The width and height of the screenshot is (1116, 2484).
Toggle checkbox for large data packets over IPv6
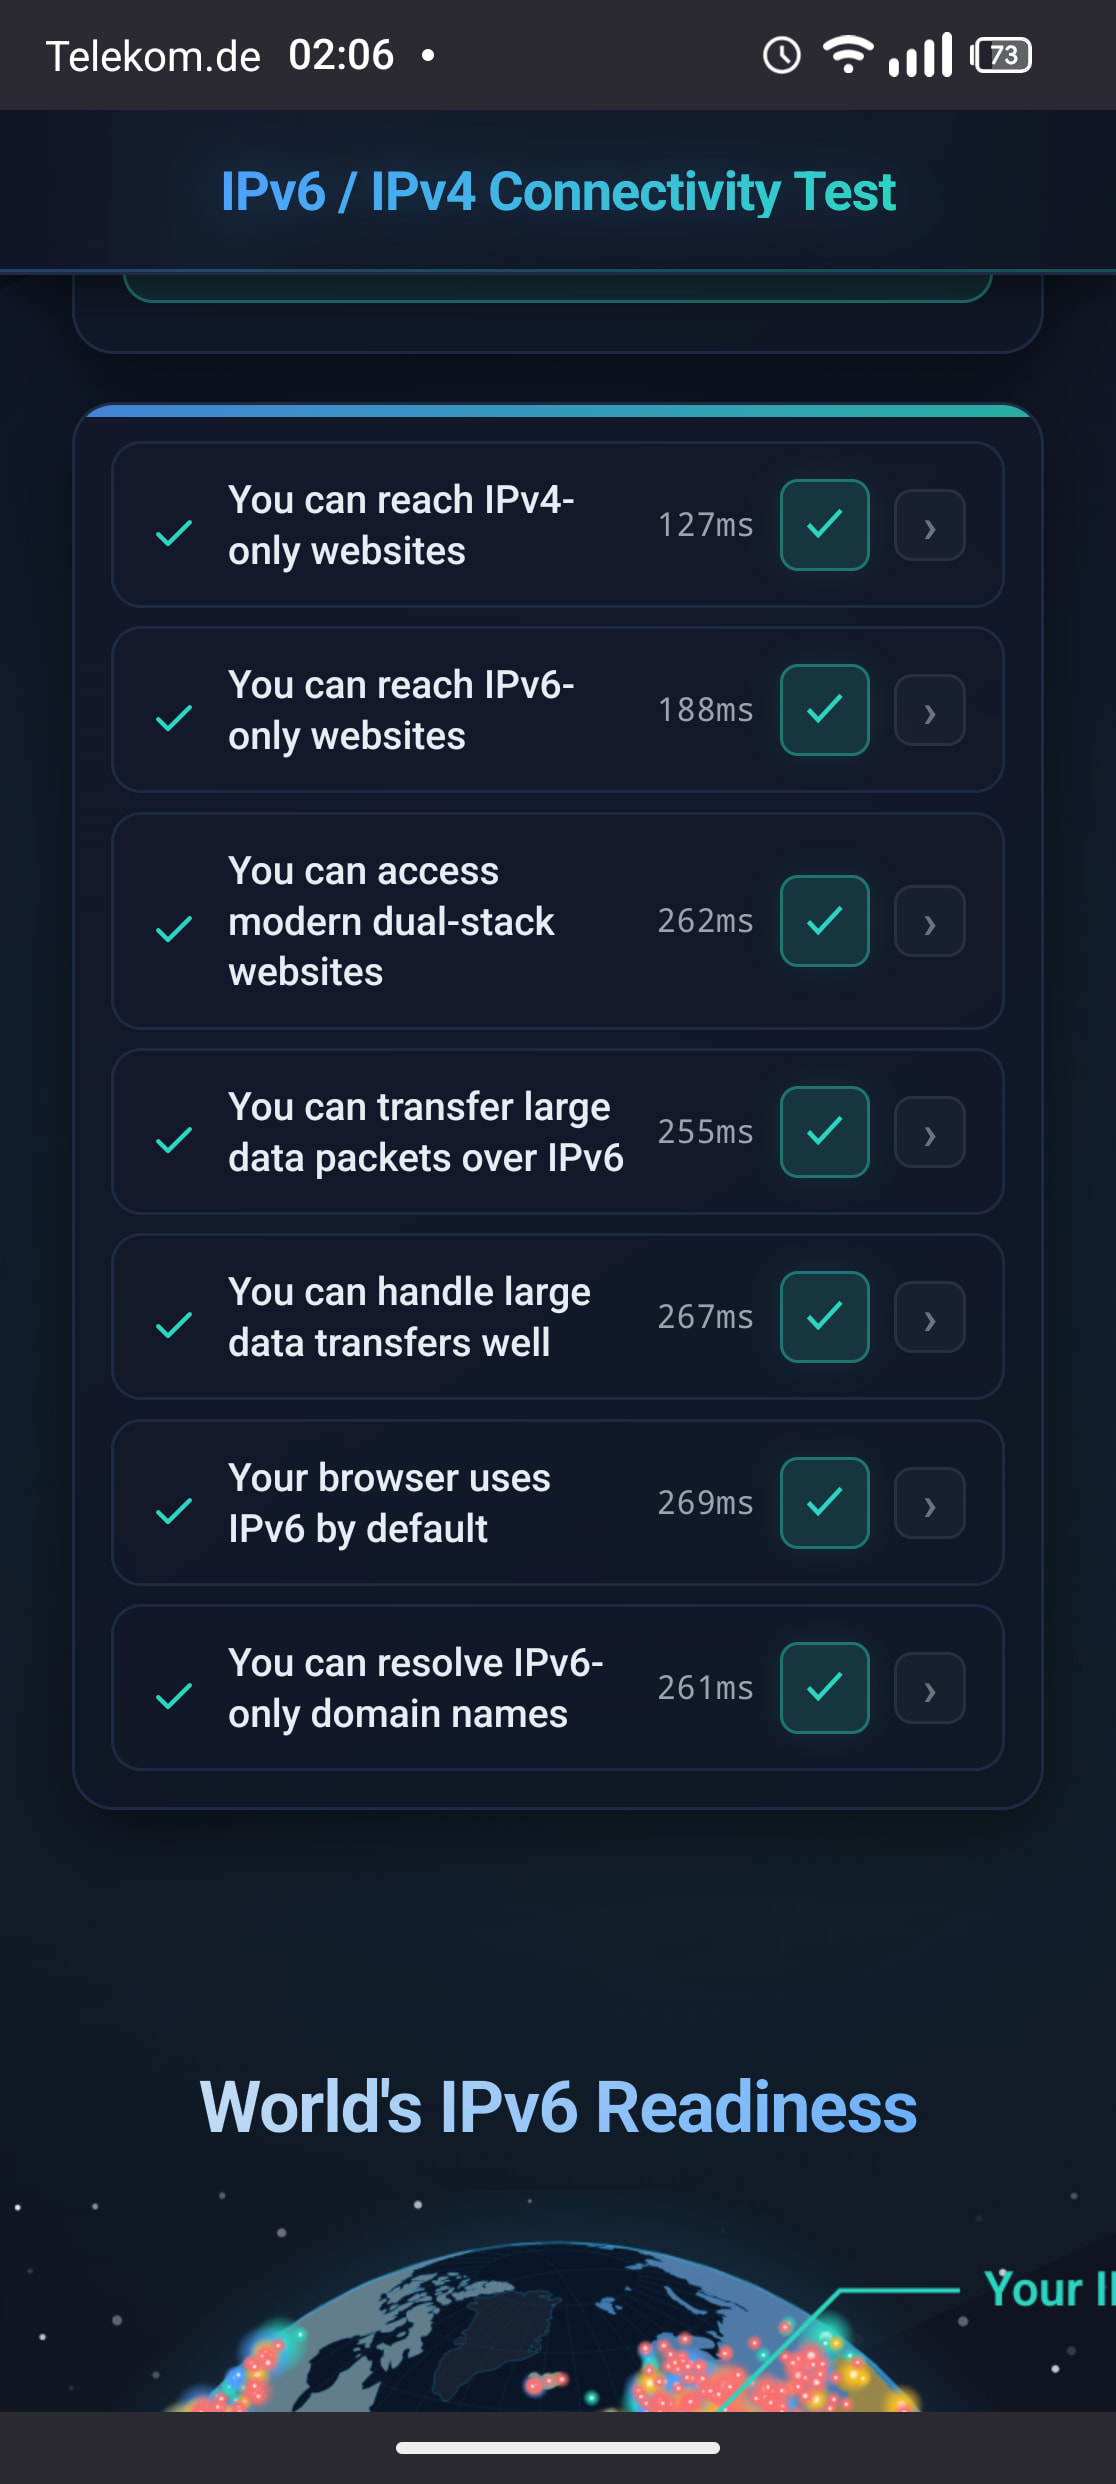[824, 1132]
